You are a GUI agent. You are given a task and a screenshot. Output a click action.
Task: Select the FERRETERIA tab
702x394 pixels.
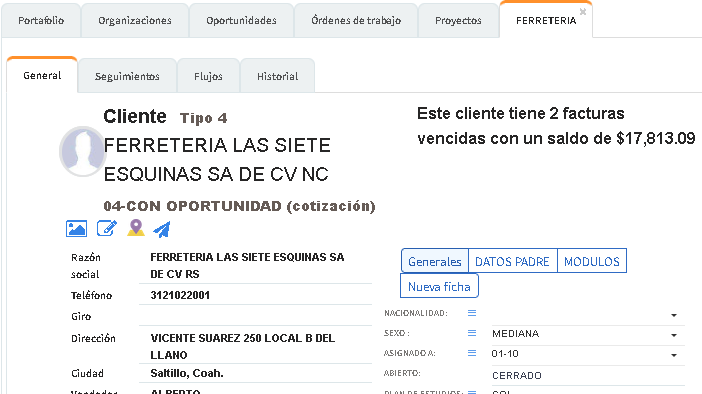tap(546, 21)
